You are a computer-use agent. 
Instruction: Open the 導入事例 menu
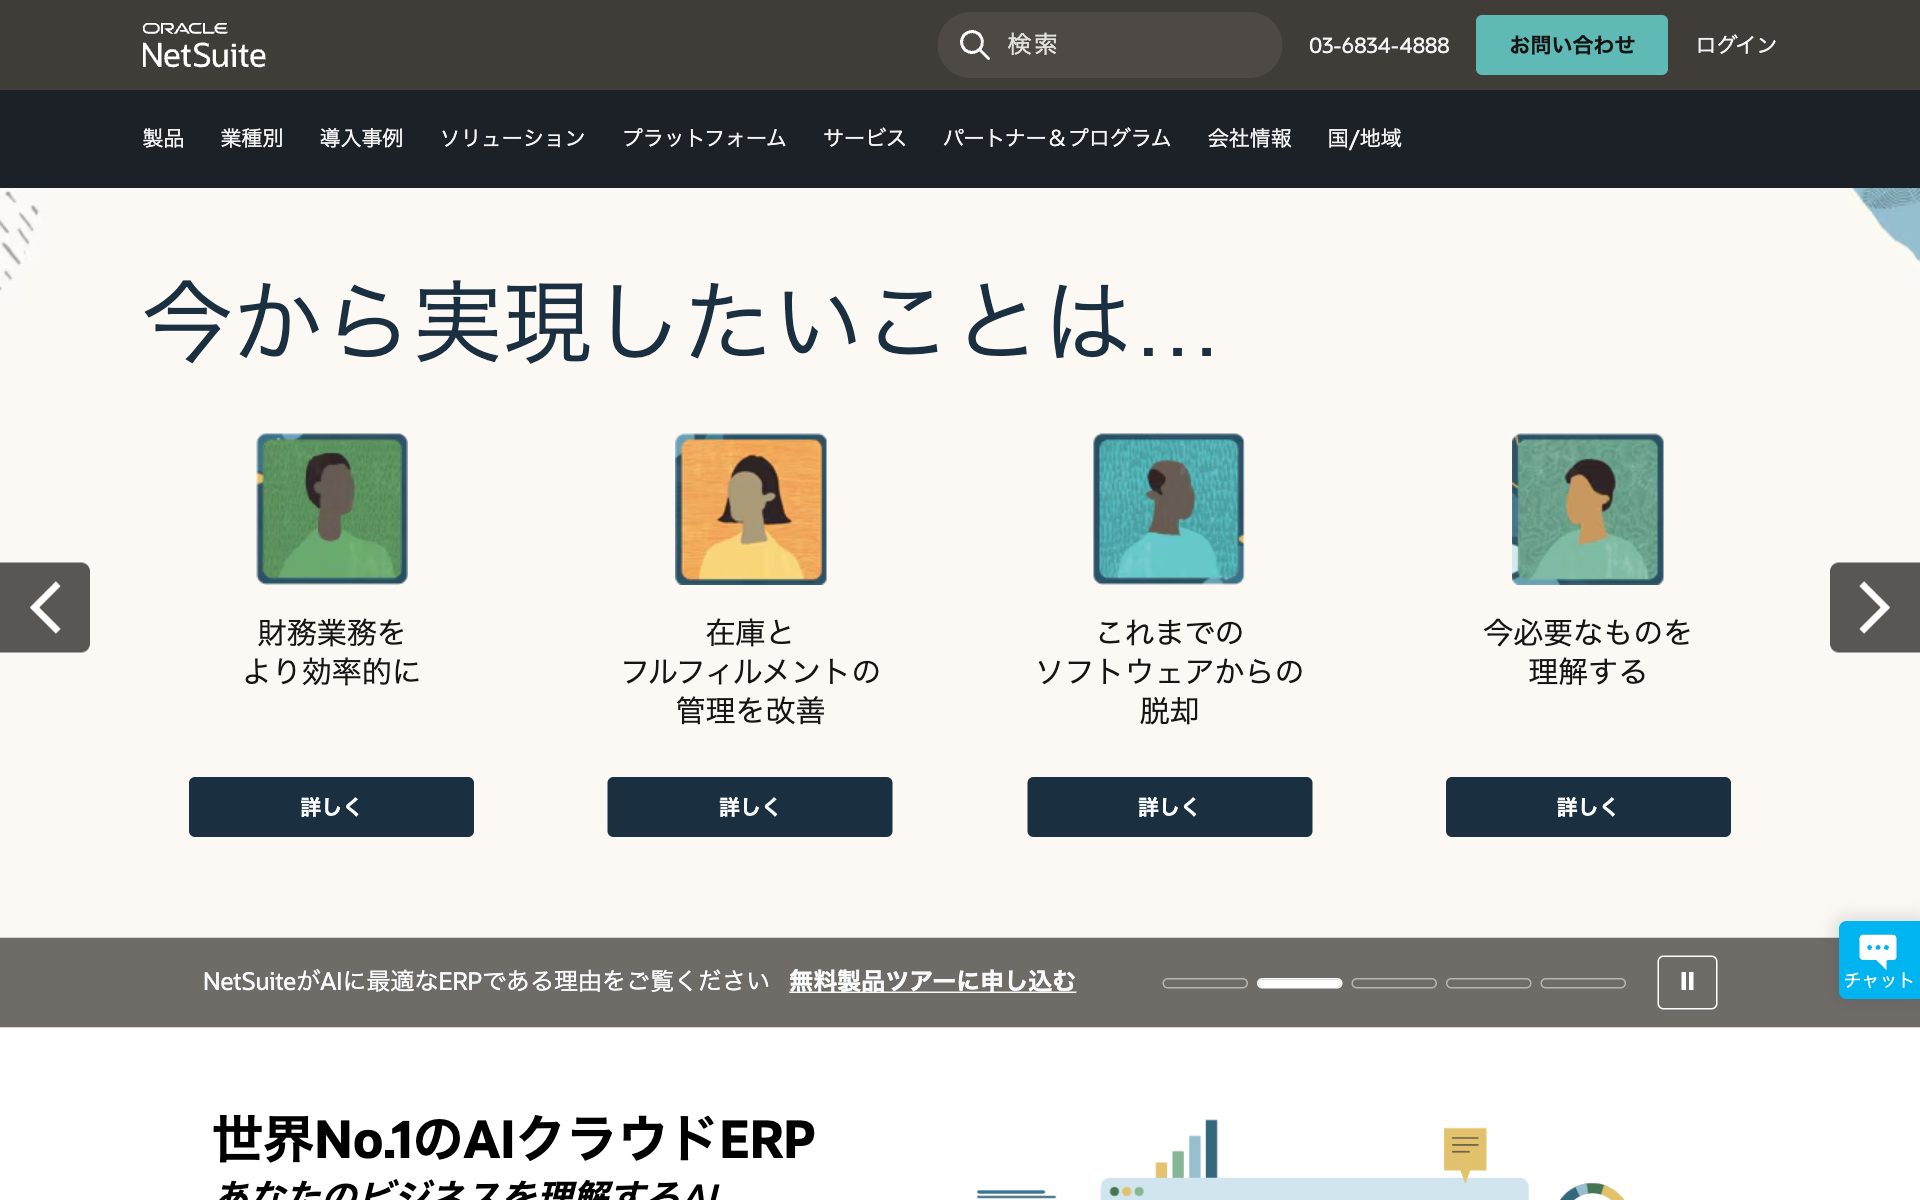[x=361, y=138]
